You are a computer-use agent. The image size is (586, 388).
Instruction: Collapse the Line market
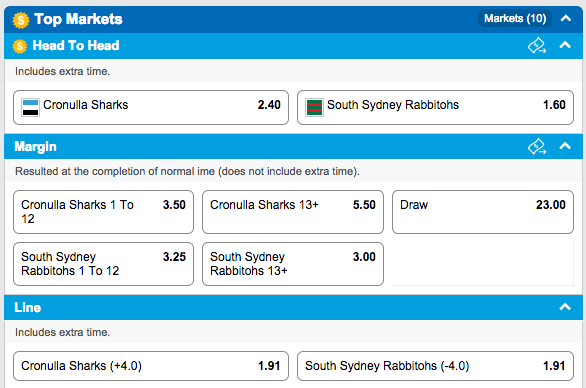pos(565,307)
